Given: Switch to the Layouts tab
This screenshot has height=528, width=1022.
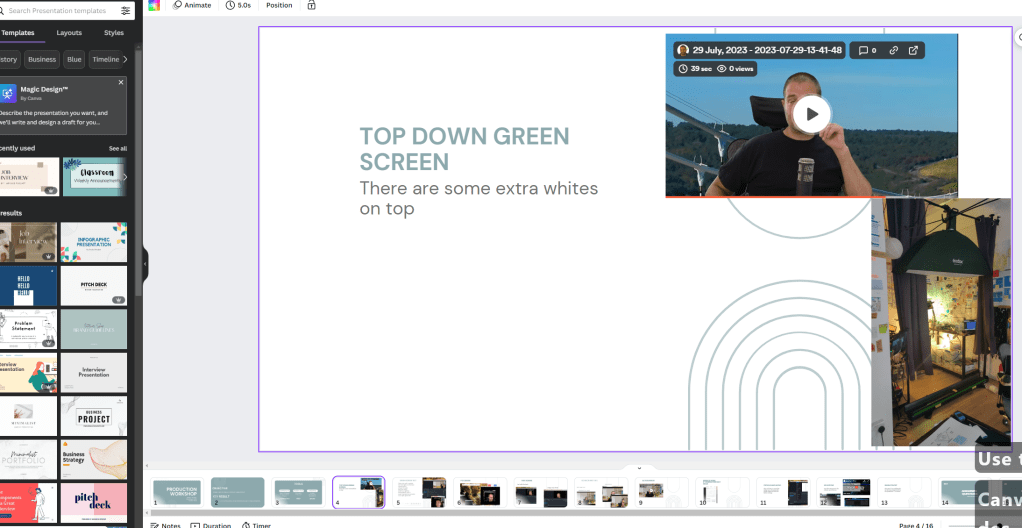Looking at the screenshot, I should (x=69, y=33).
